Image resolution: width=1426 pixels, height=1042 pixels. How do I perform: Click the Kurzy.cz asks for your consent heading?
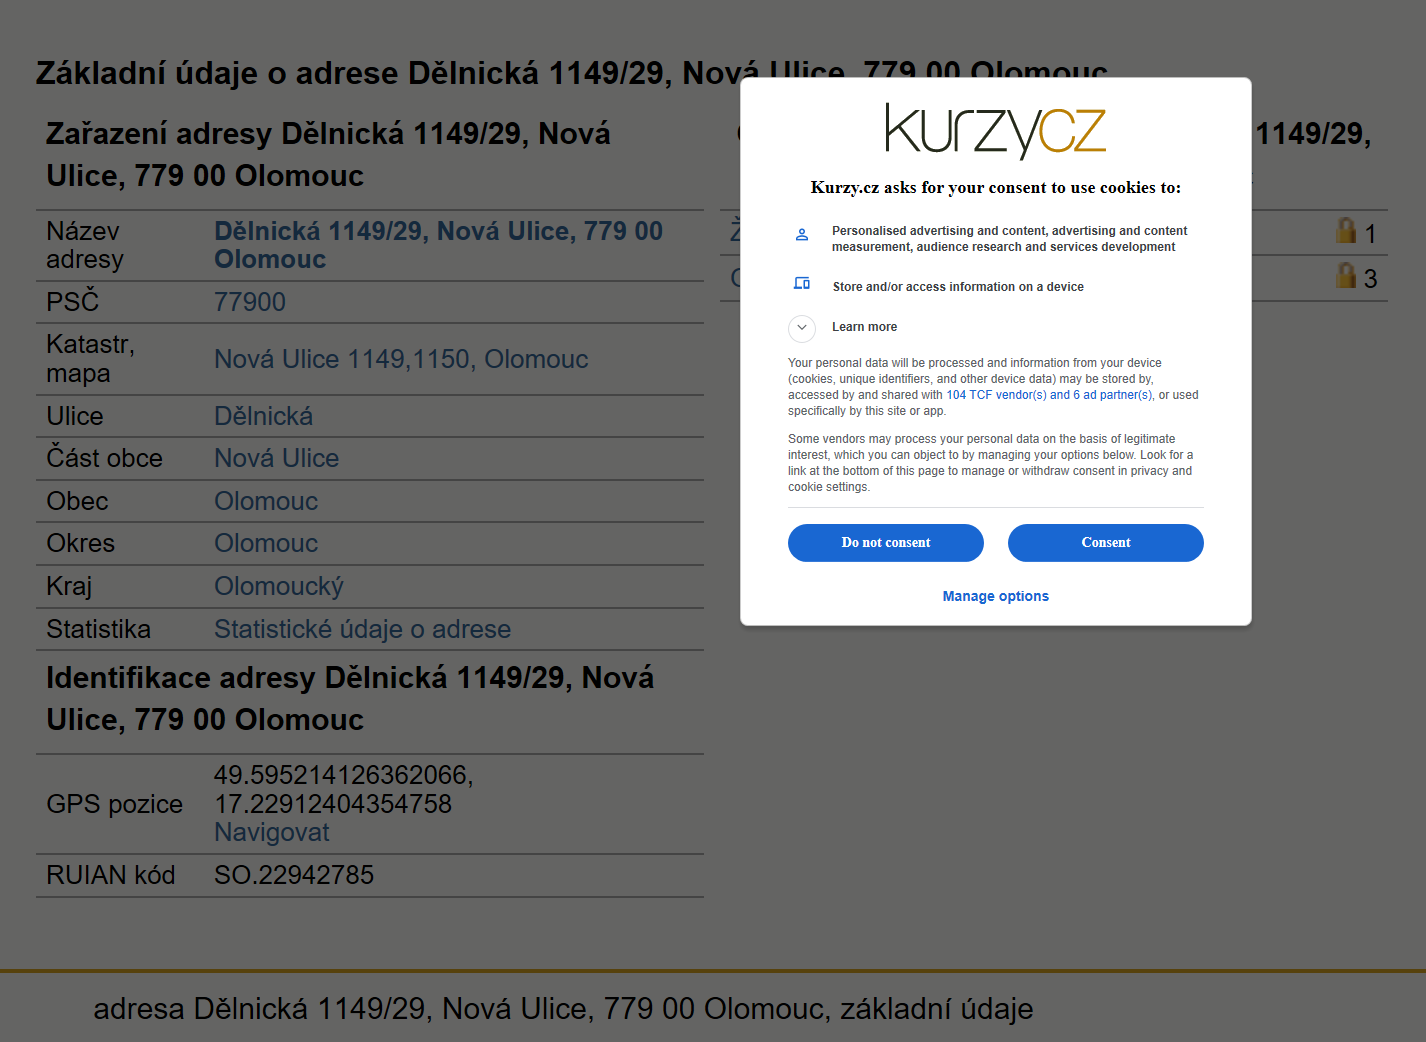996,187
